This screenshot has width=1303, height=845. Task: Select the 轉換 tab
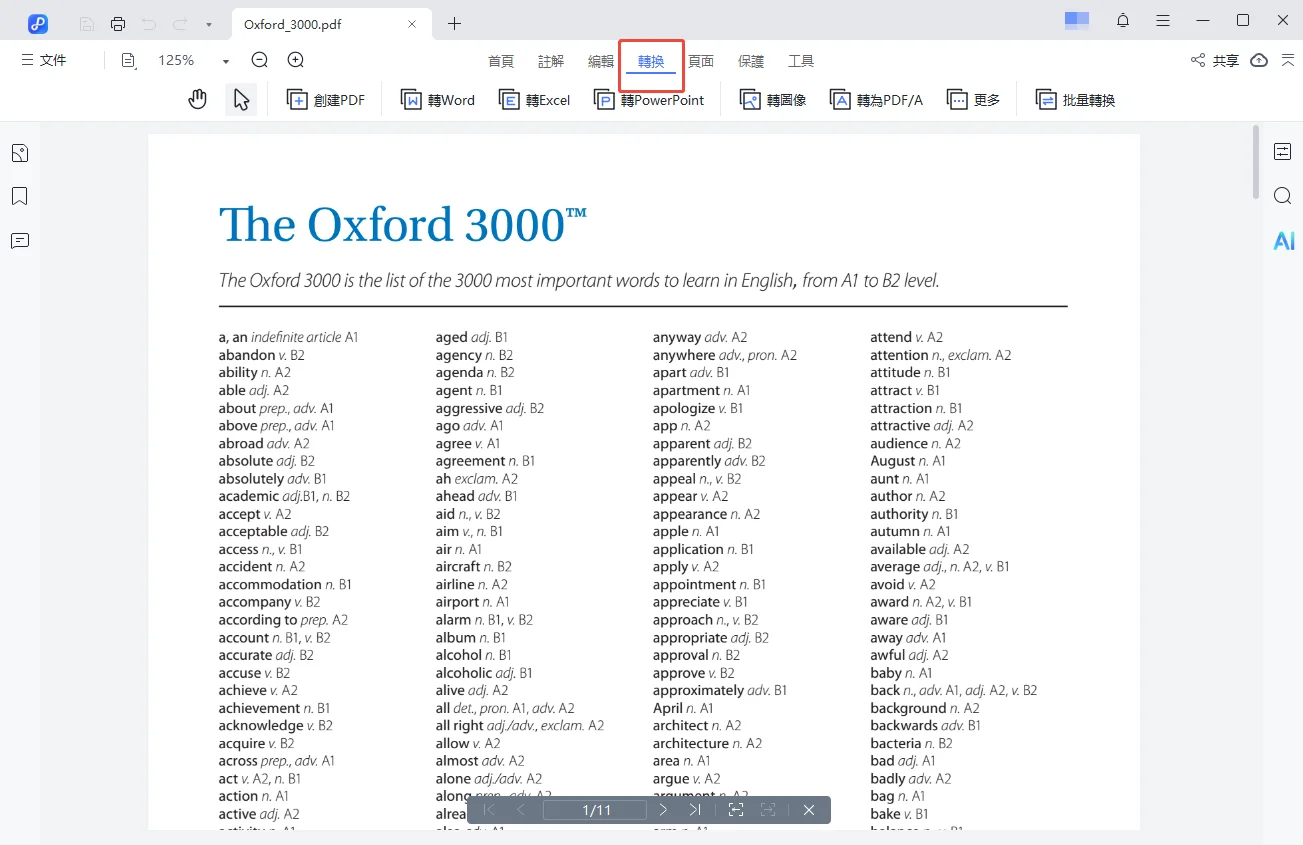[651, 61]
